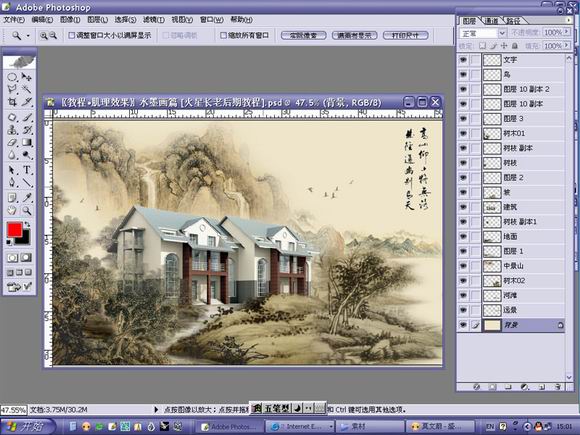580x435 pixels.
Task: Open the 滤镜(T) menu
Action: click(154, 20)
